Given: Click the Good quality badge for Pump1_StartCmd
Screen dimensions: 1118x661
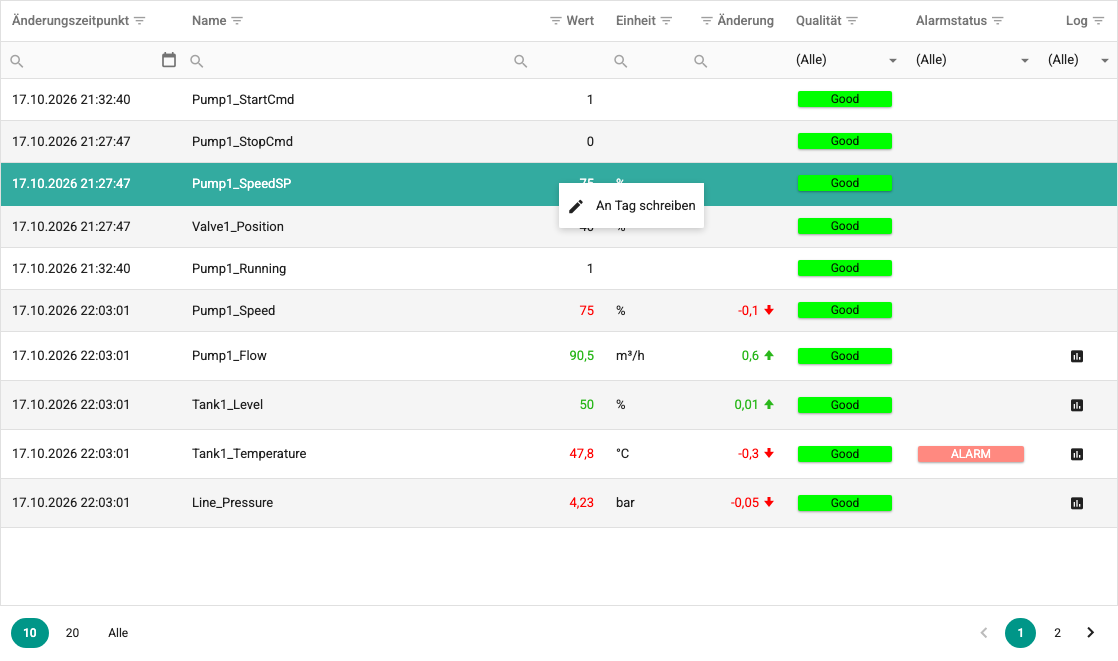Looking at the screenshot, I should (x=845, y=99).
